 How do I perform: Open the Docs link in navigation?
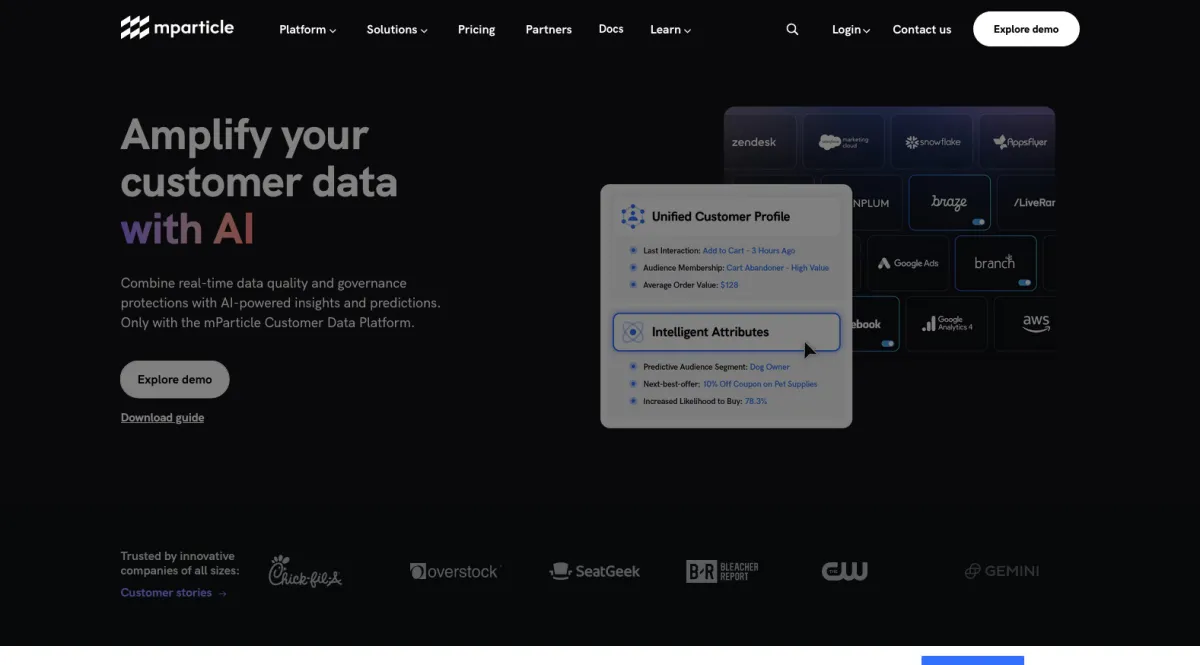pyautogui.click(x=611, y=29)
